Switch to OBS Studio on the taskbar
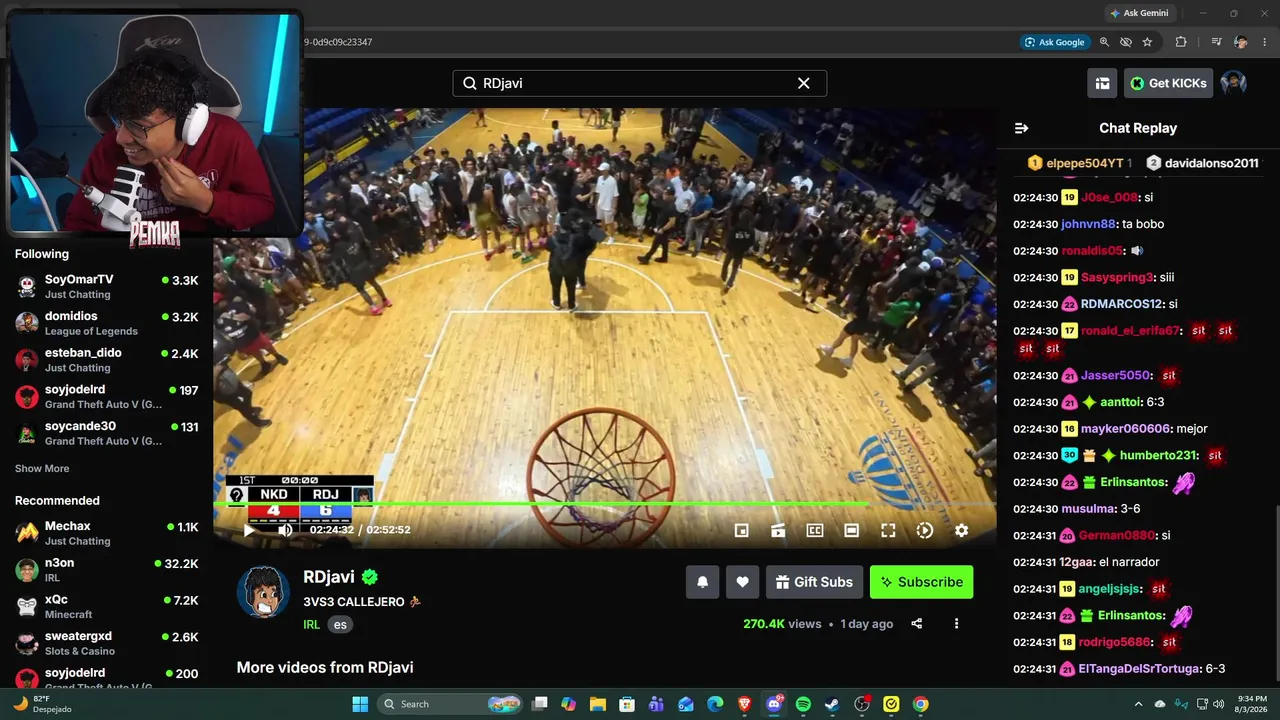The height and width of the screenshot is (720, 1280). [x=862, y=704]
